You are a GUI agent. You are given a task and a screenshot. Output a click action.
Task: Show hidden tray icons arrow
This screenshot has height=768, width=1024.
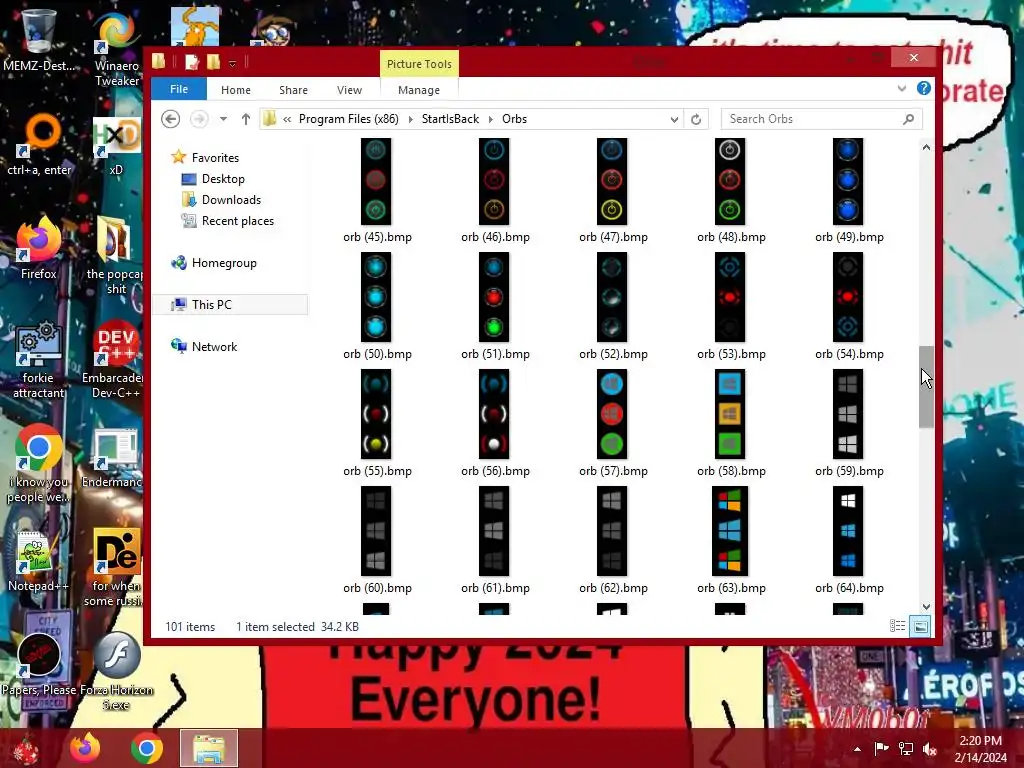(857, 749)
